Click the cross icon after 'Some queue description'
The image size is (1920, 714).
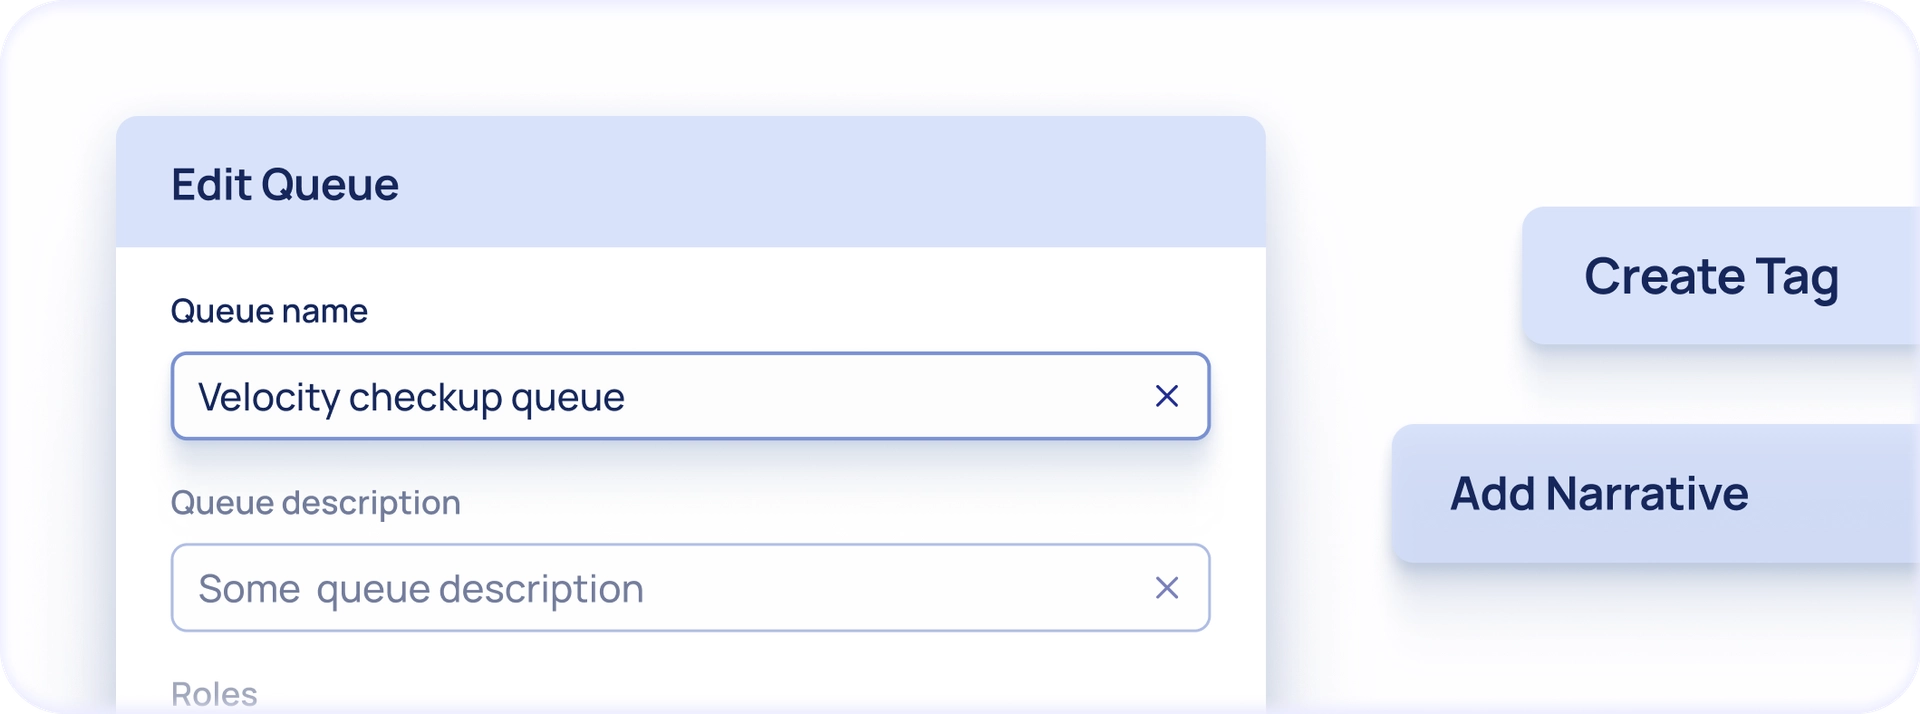click(x=1167, y=588)
